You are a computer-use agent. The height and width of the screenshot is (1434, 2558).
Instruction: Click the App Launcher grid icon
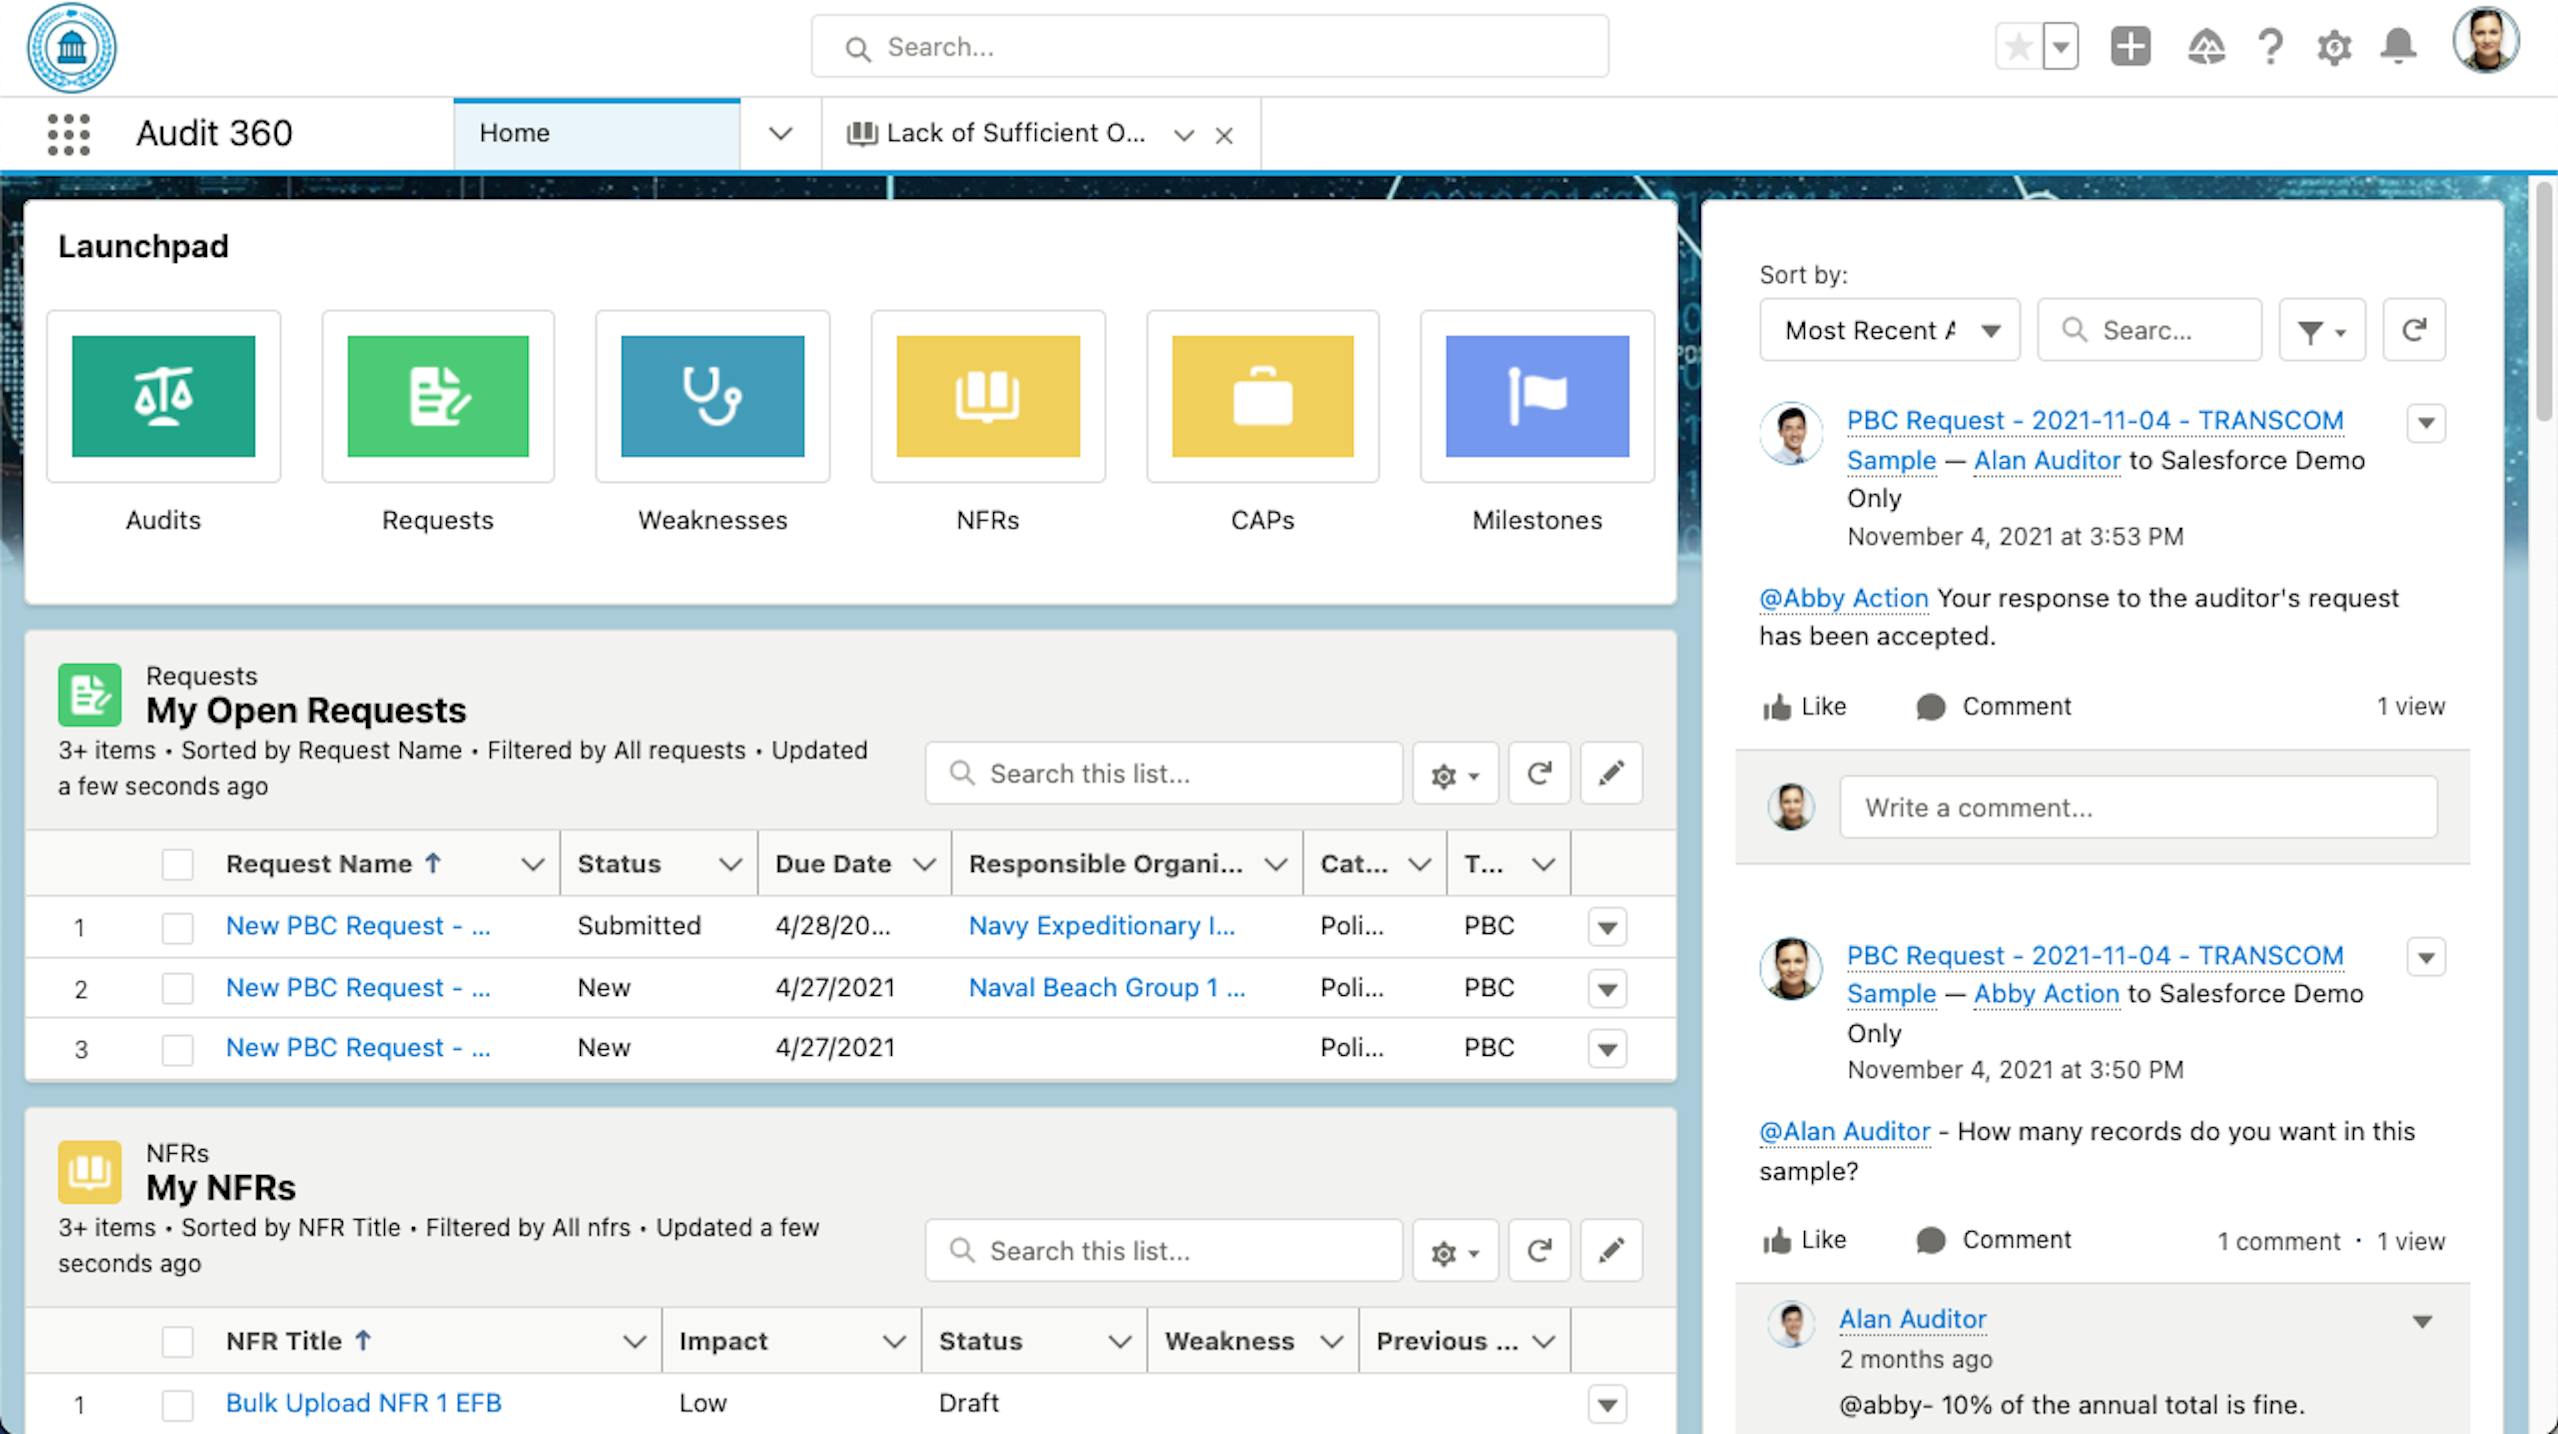(68, 134)
